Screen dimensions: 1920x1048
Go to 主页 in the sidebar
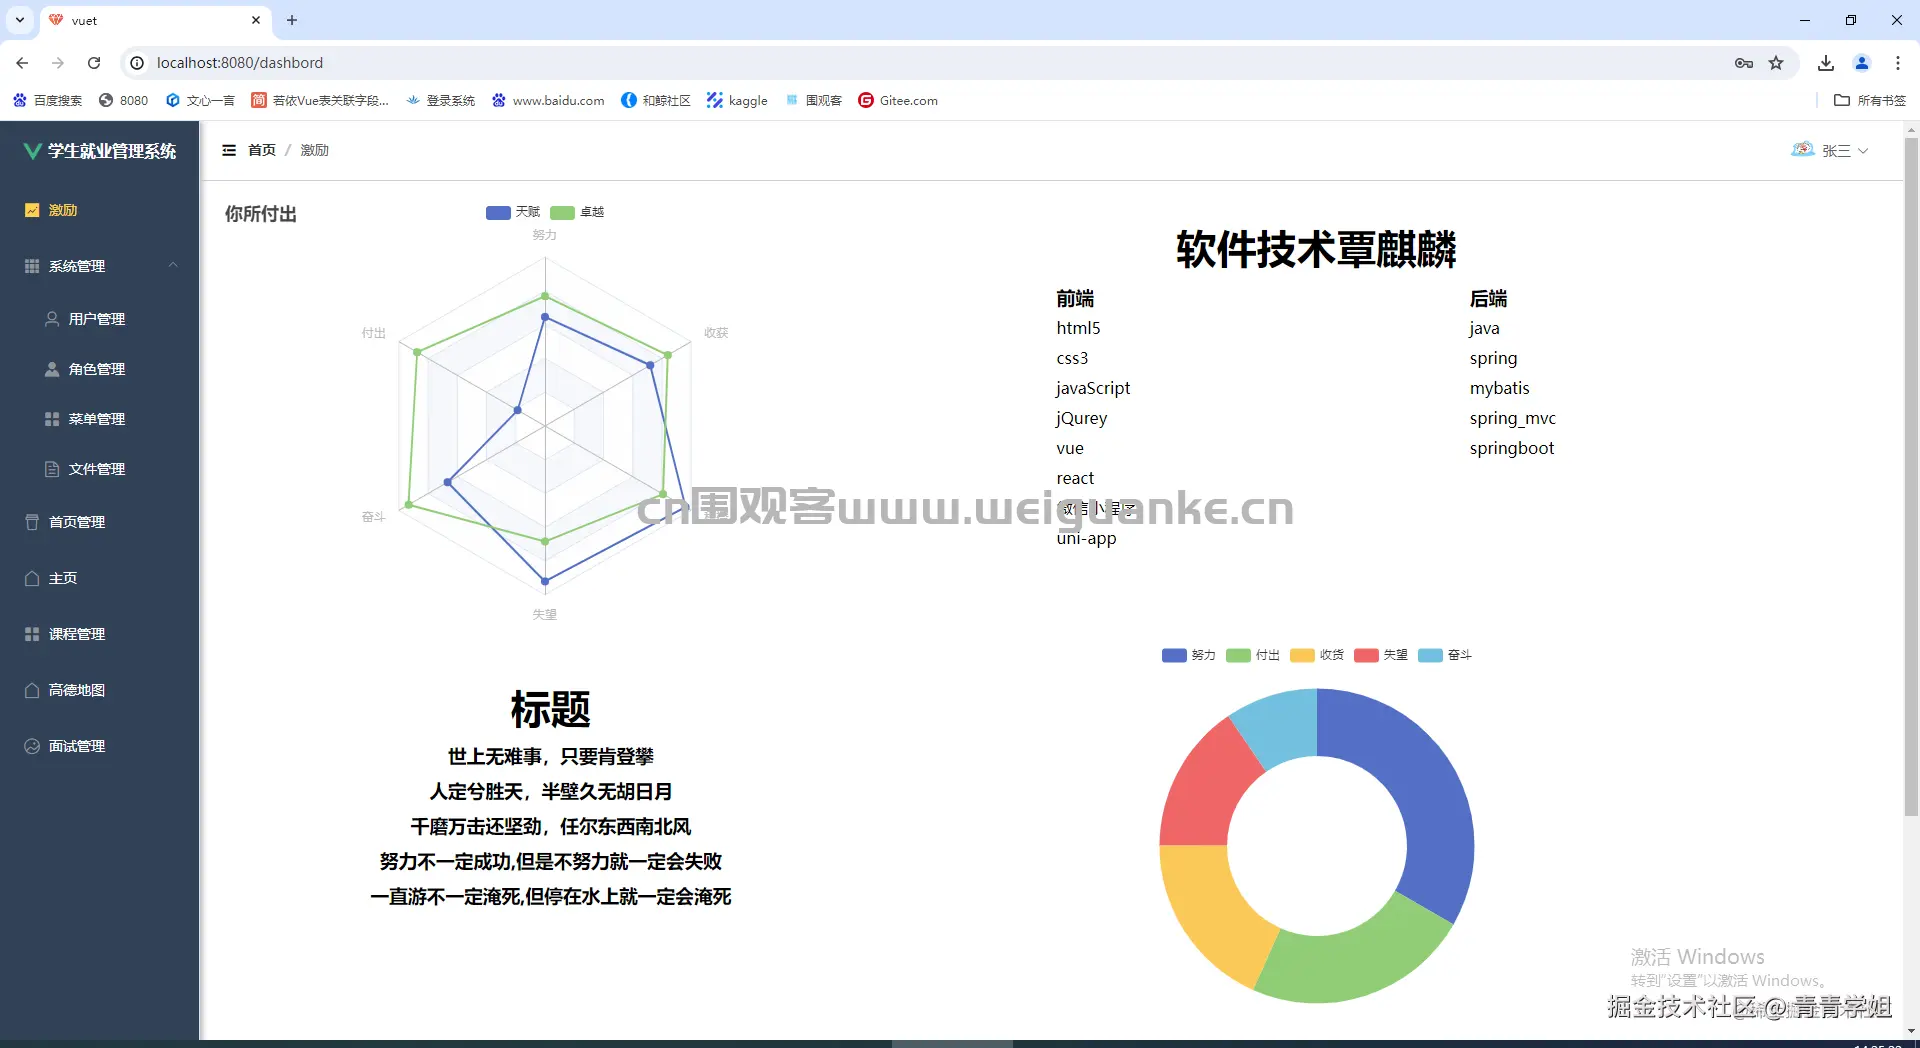tap(100, 578)
